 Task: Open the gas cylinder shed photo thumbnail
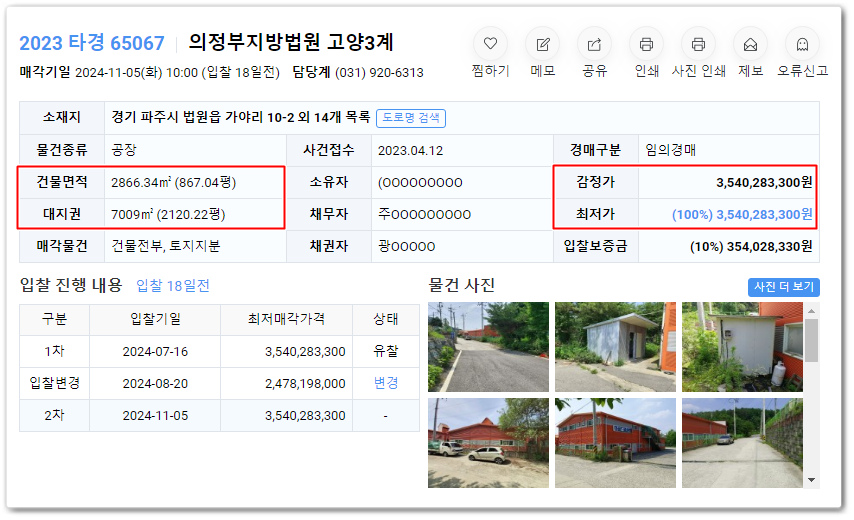742,347
